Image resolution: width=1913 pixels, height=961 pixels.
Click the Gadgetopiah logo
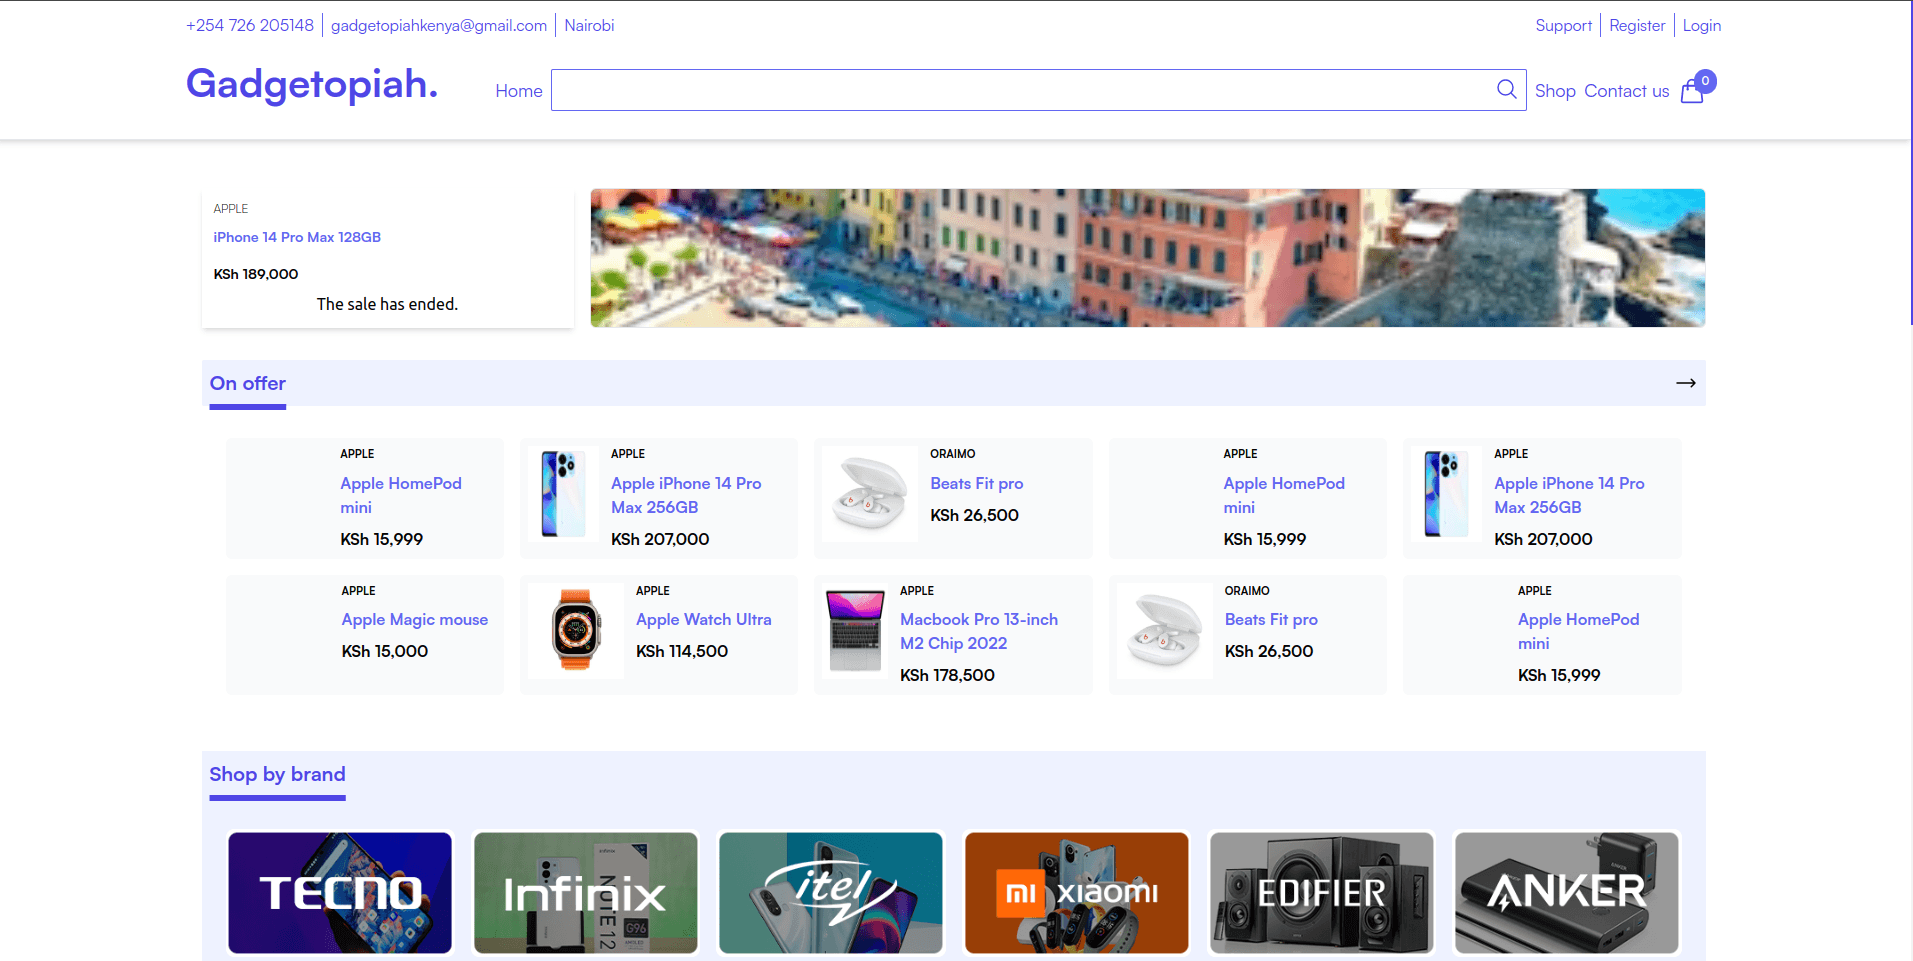(x=312, y=84)
